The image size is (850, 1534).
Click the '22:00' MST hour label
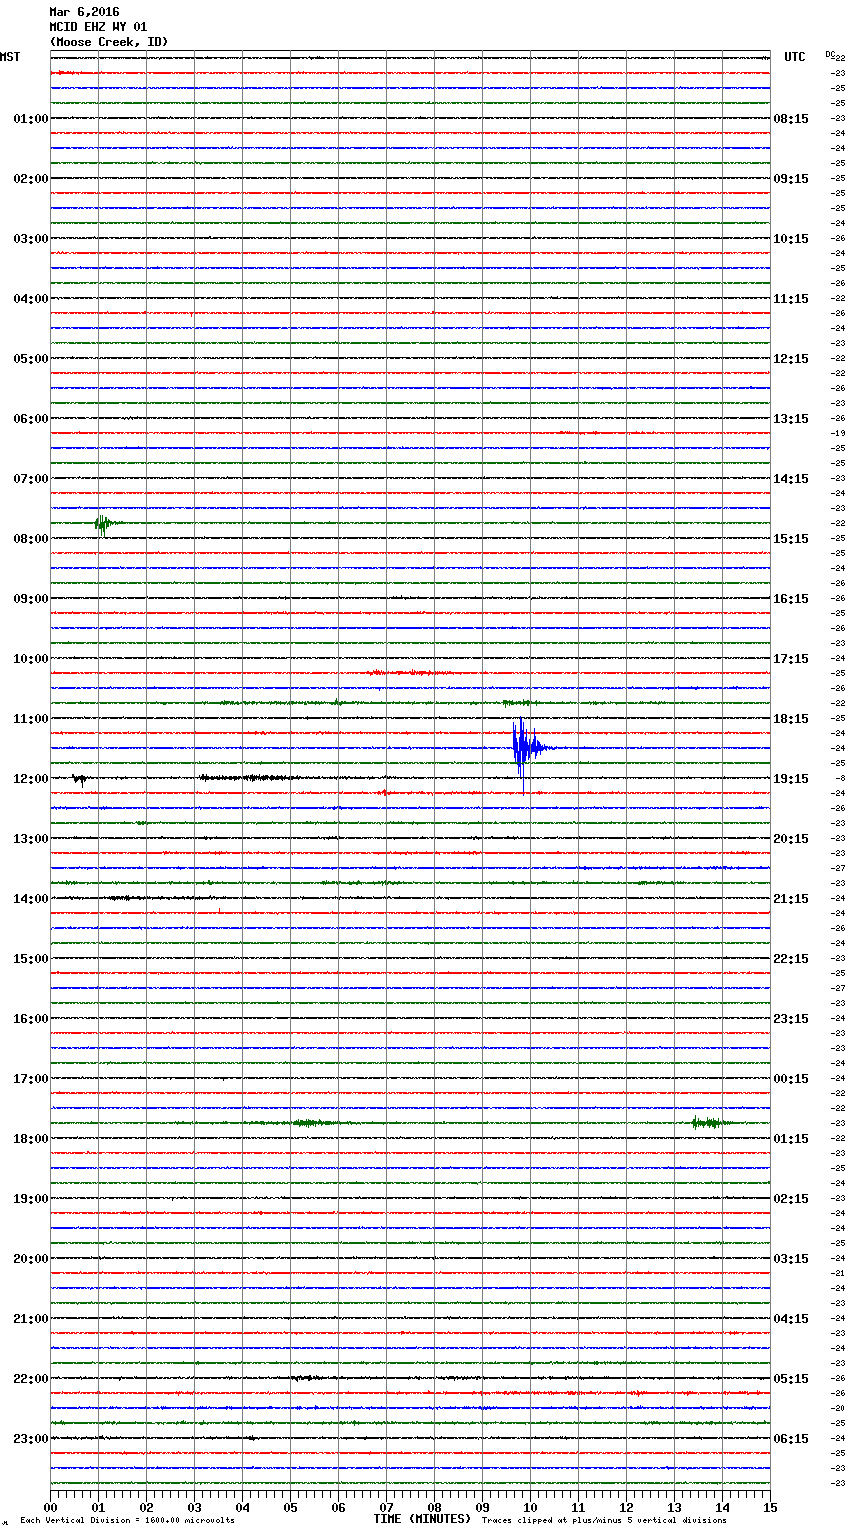[x=31, y=1379]
